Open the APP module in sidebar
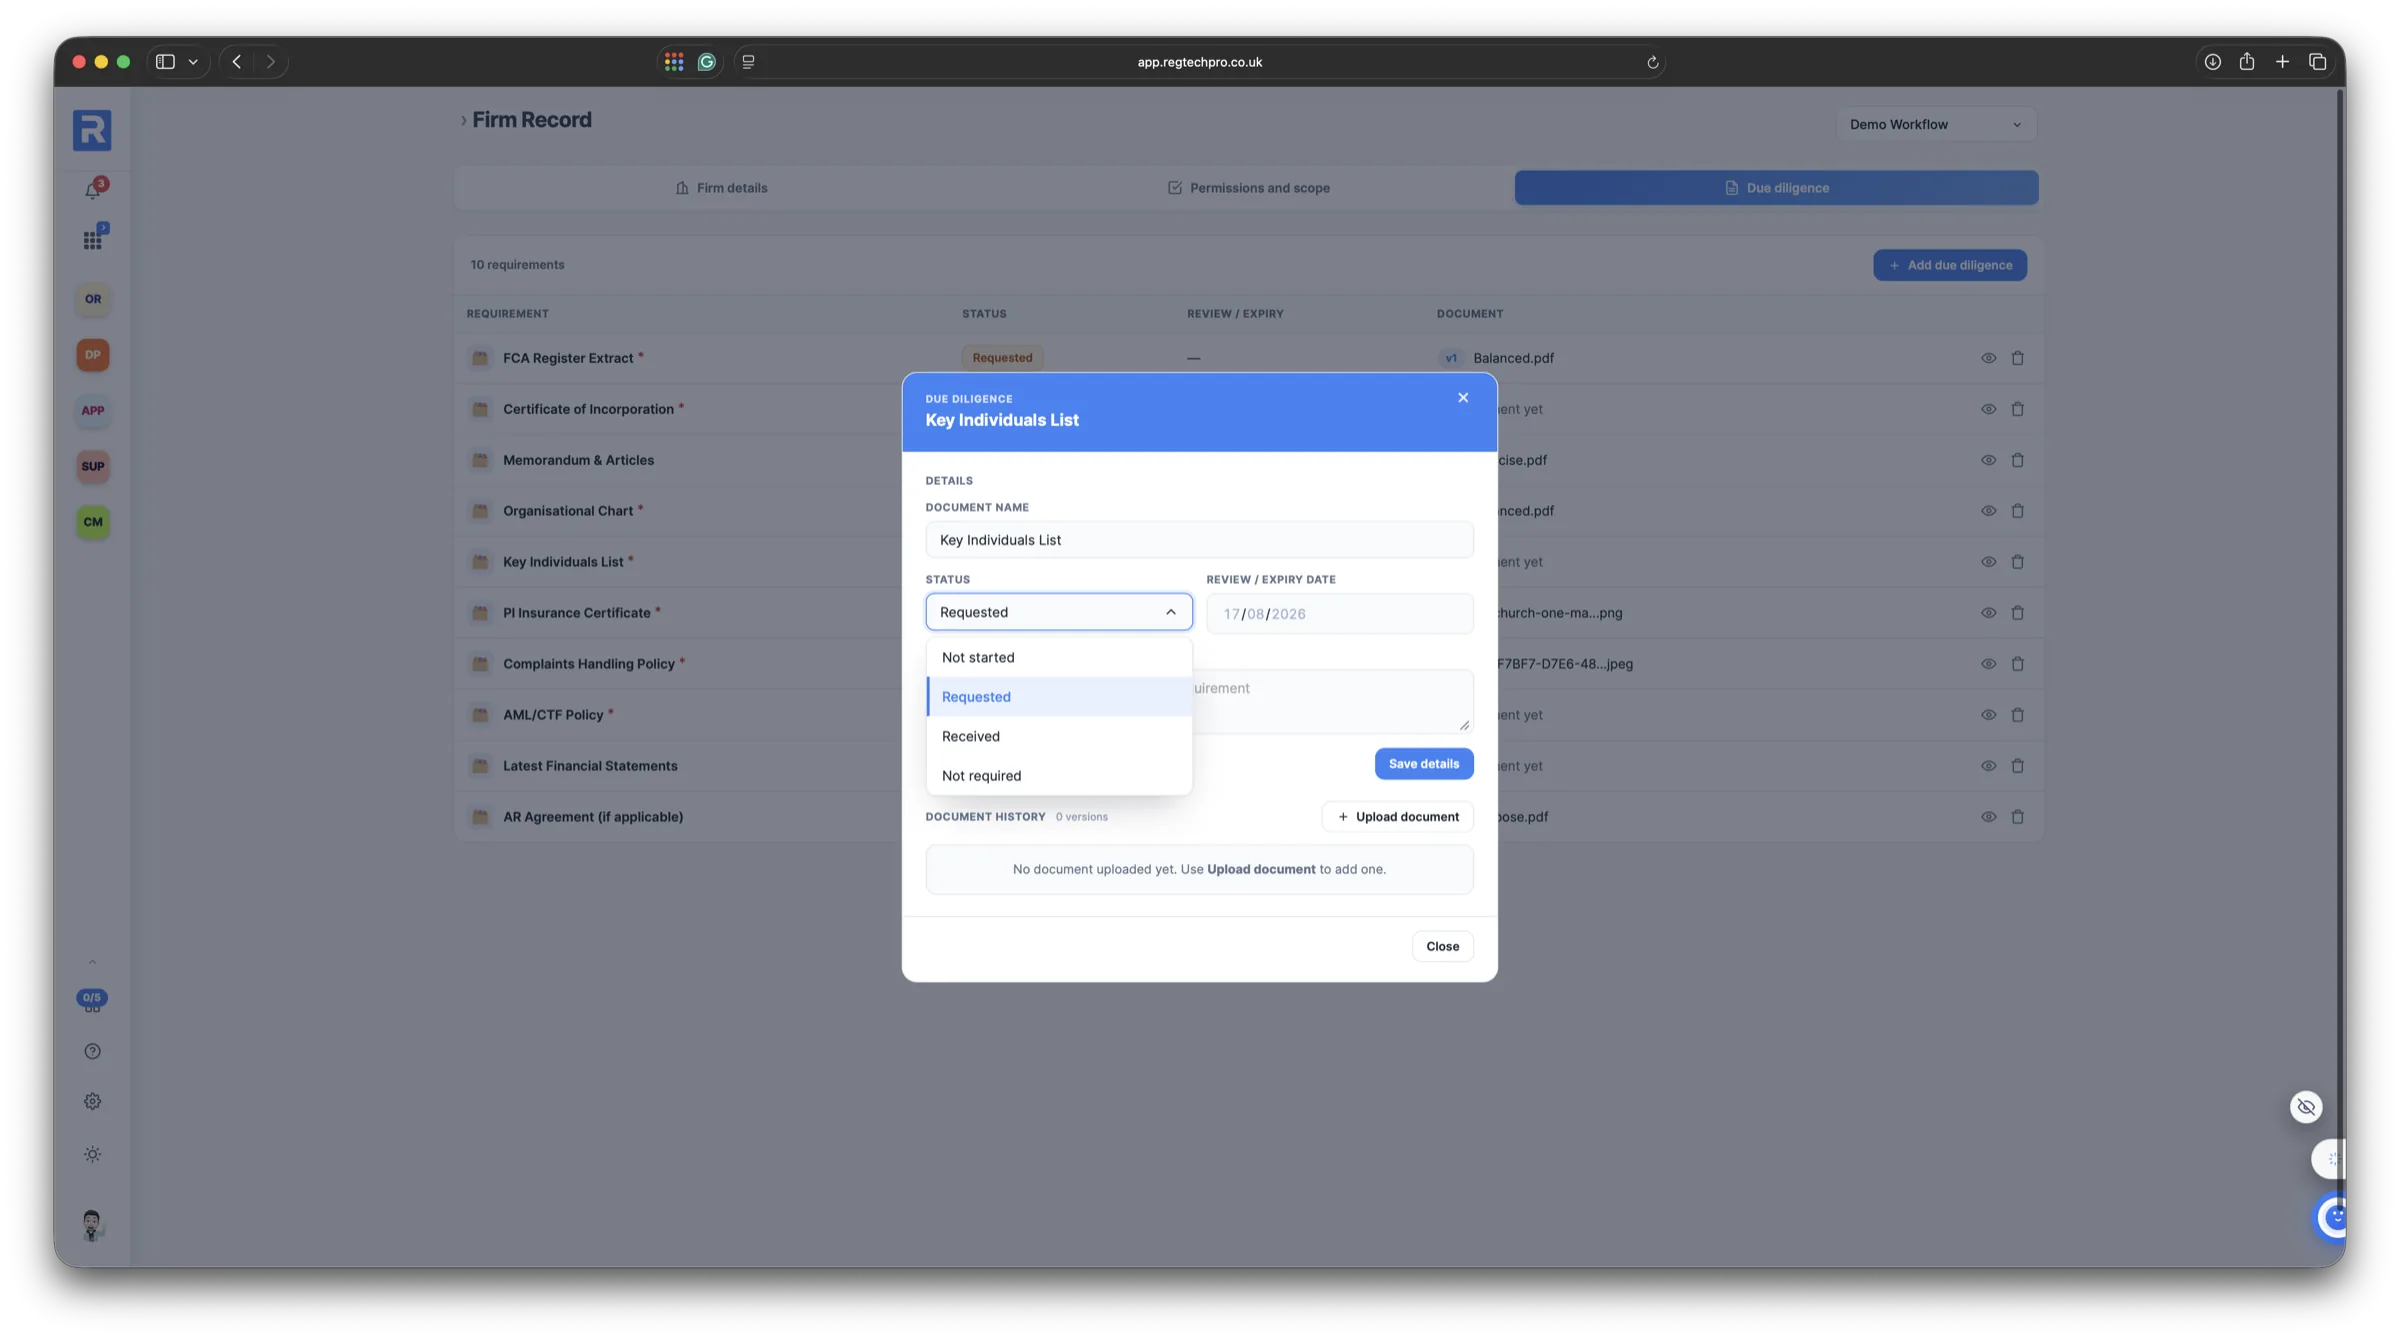2400x1339 pixels. point(93,411)
